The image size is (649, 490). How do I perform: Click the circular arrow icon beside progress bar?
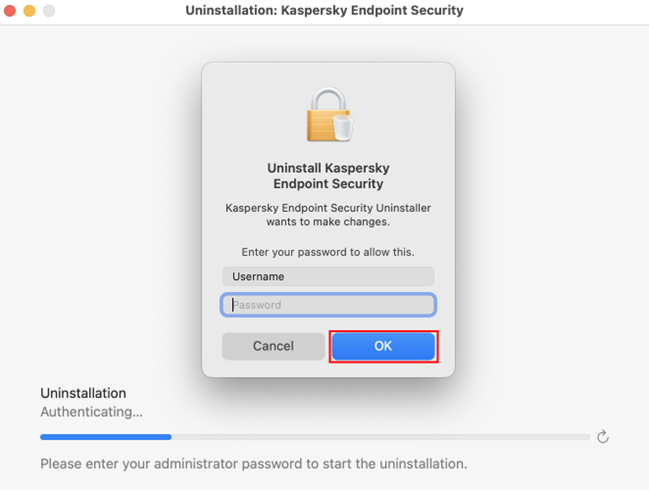pyautogui.click(x=602, y=437)
